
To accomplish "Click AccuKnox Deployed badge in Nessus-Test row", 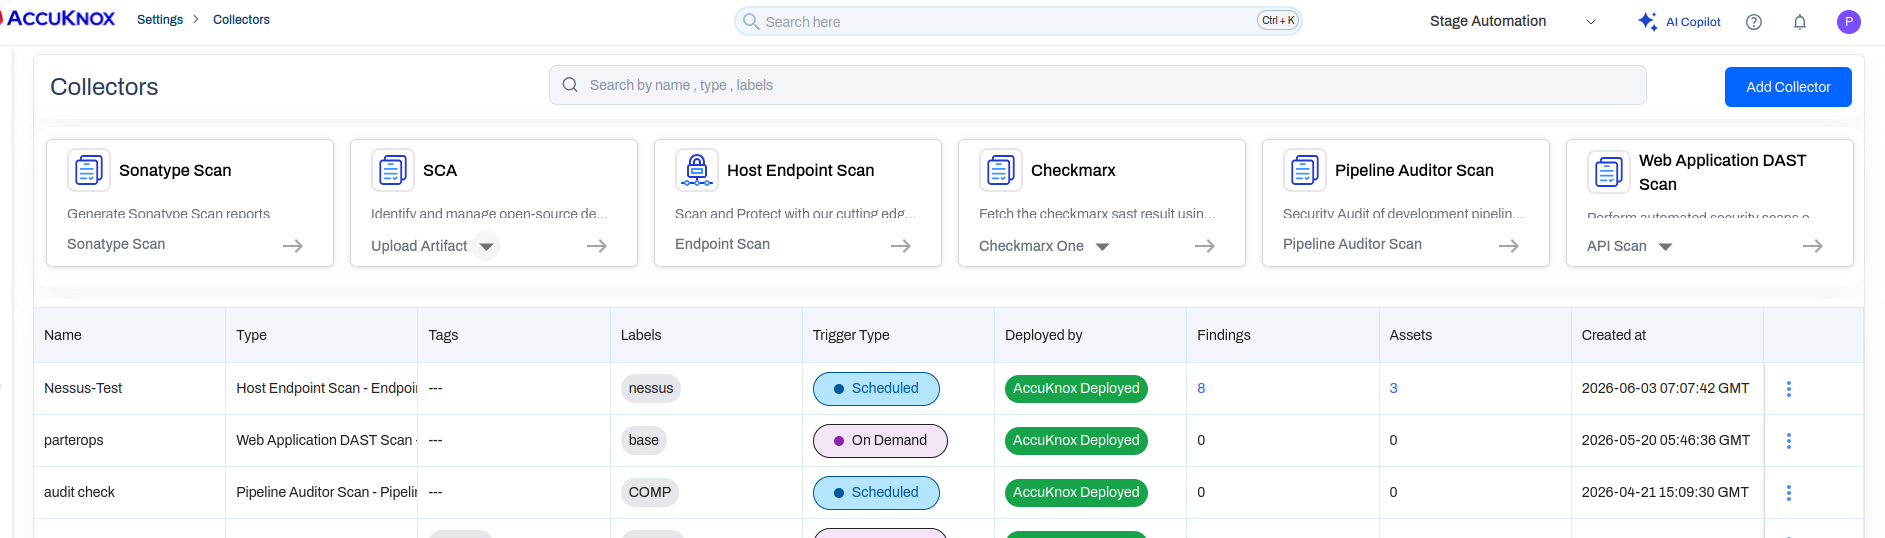I will click(1076, 389).
